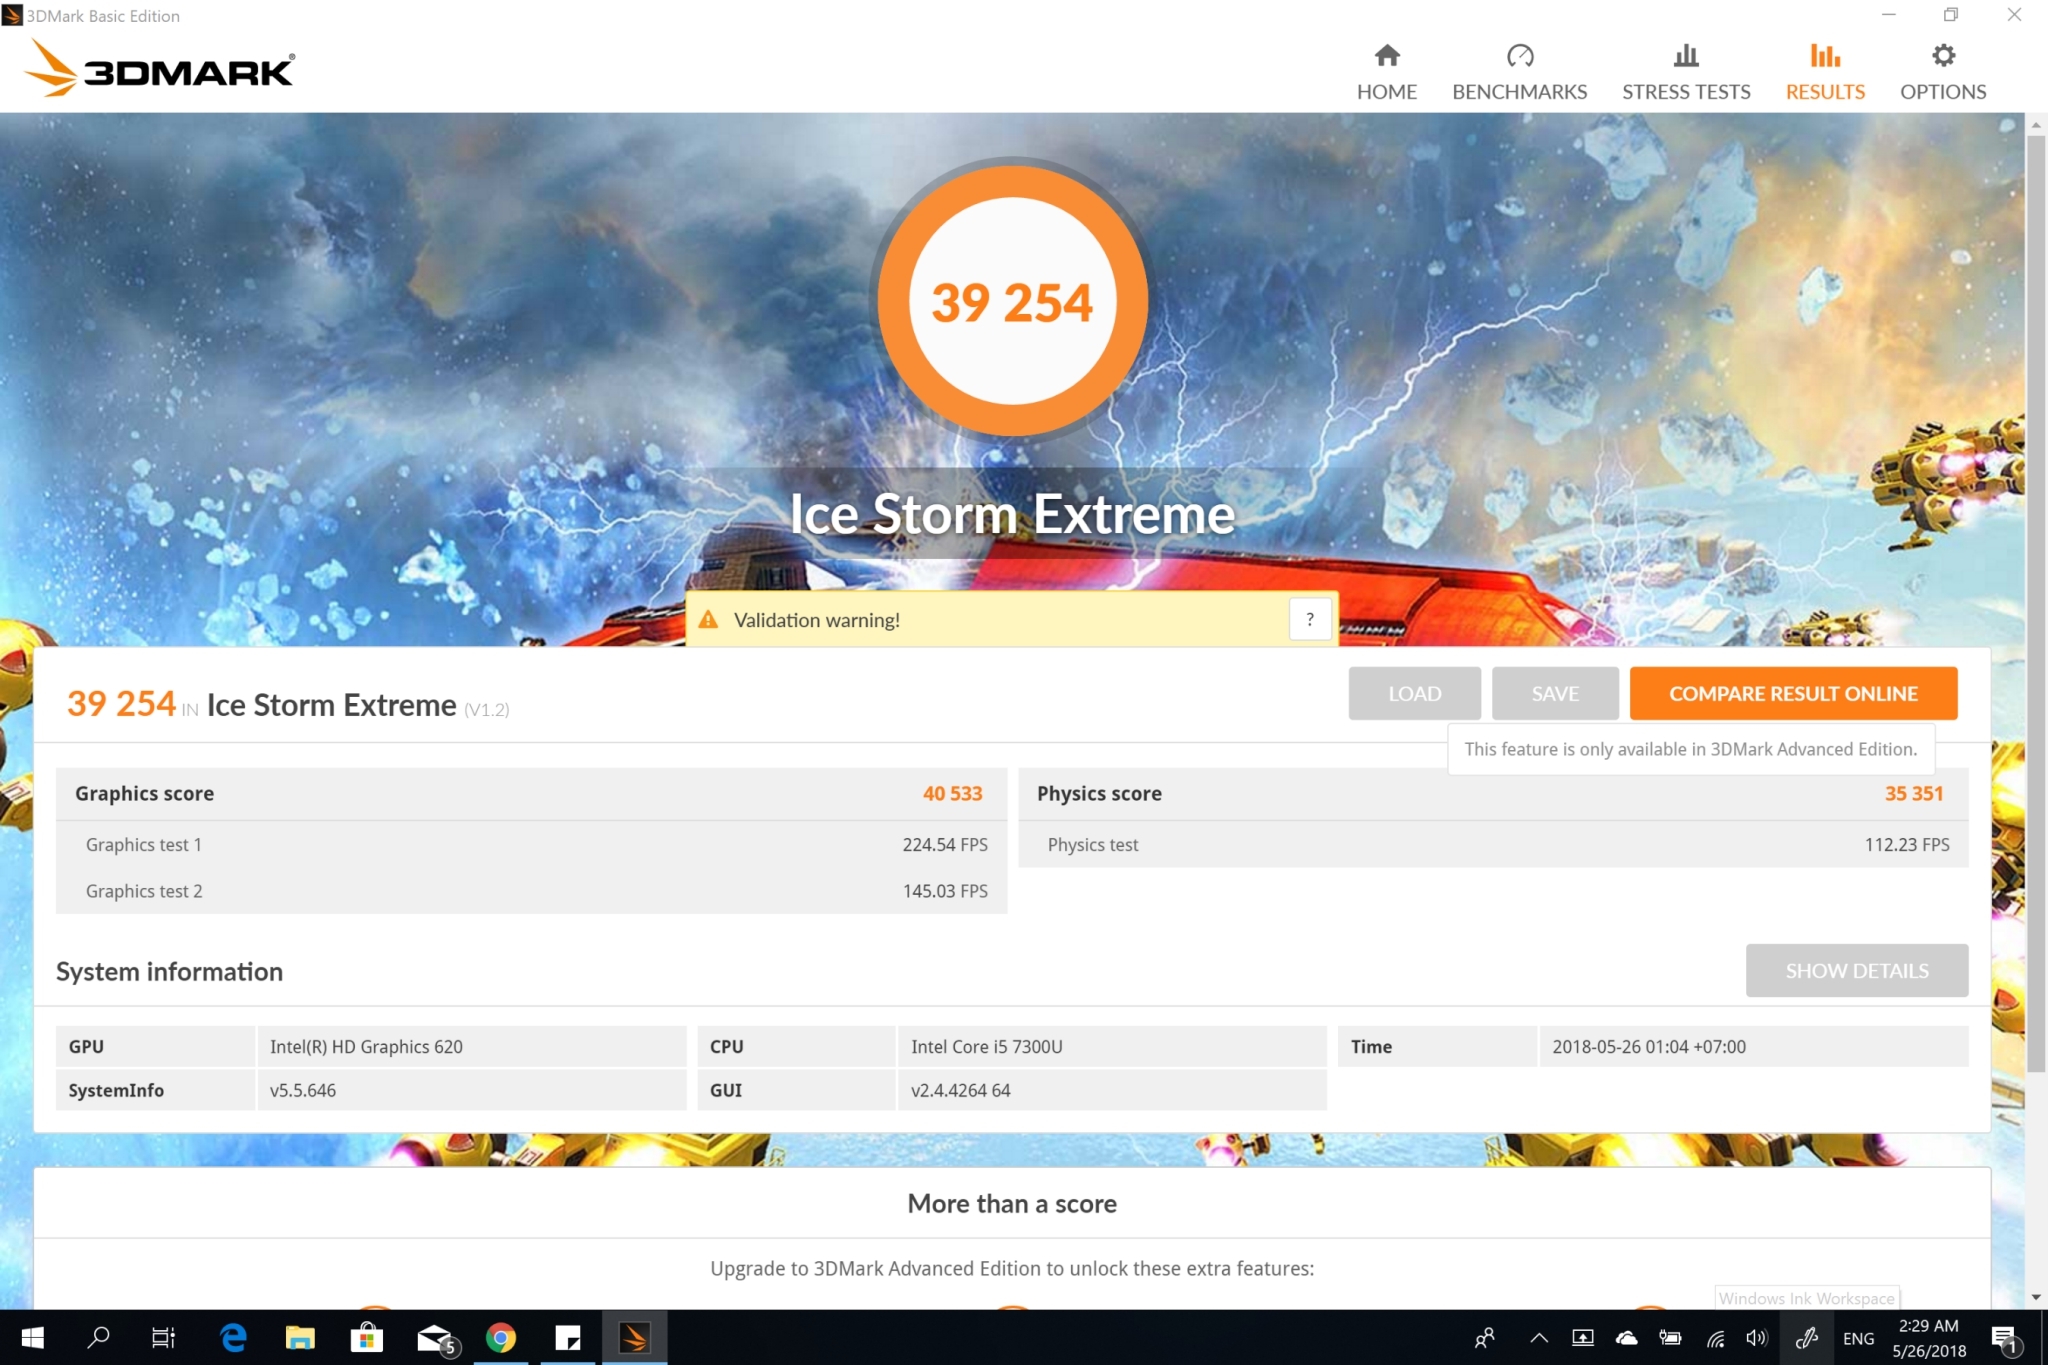Open Google Chrome from the taskbar
The image size is (2048, 1365).
[501, 1338]
